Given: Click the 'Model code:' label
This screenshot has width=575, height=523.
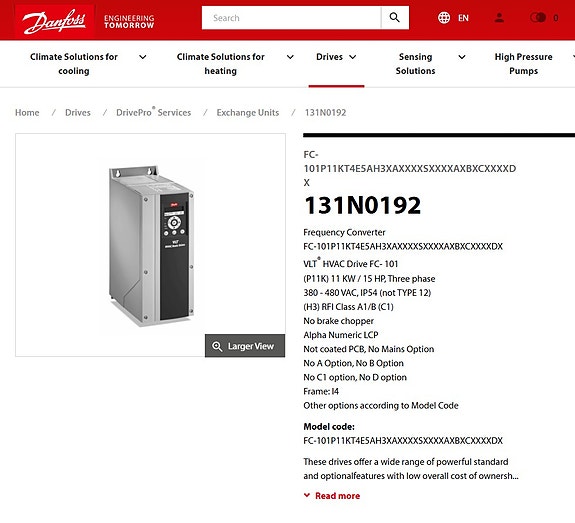Looking at the screenshot, I should pyautogui.click(x=329, y=427).
